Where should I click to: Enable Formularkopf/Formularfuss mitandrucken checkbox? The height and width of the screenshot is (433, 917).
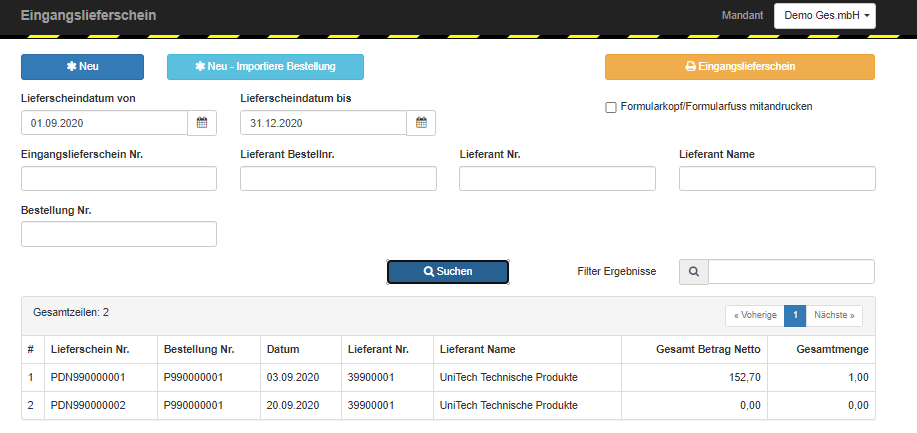611,108
